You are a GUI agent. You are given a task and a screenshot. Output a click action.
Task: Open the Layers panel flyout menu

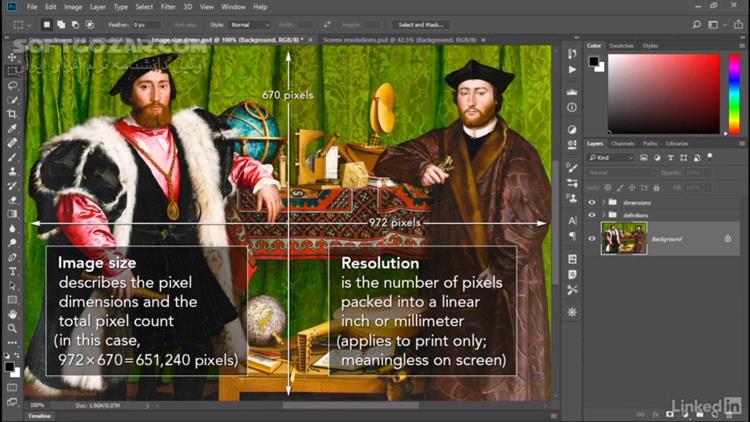coord(741,144)
